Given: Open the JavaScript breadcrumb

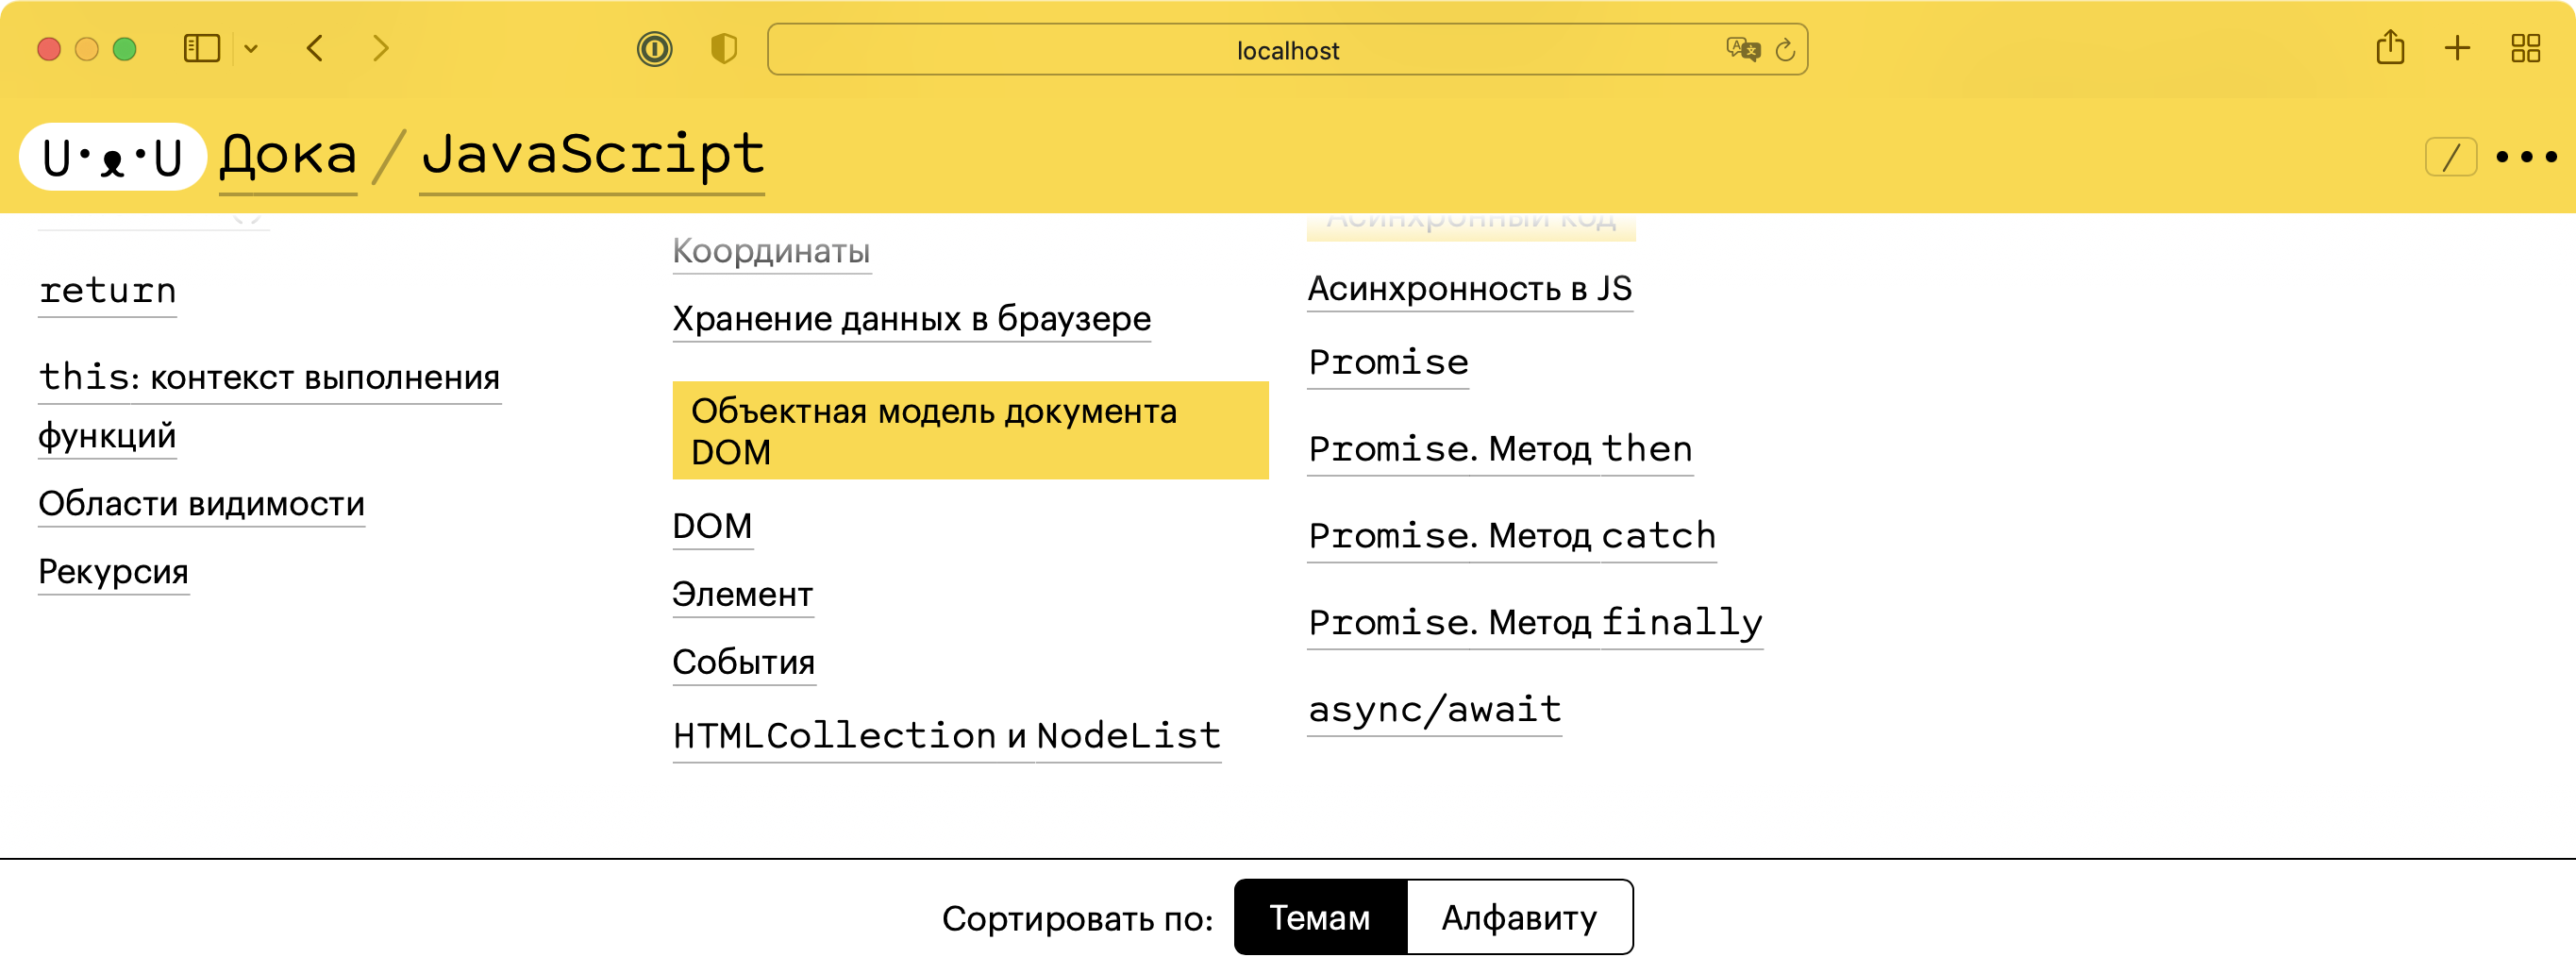Looking at the screenshot, I should point(593,155).
